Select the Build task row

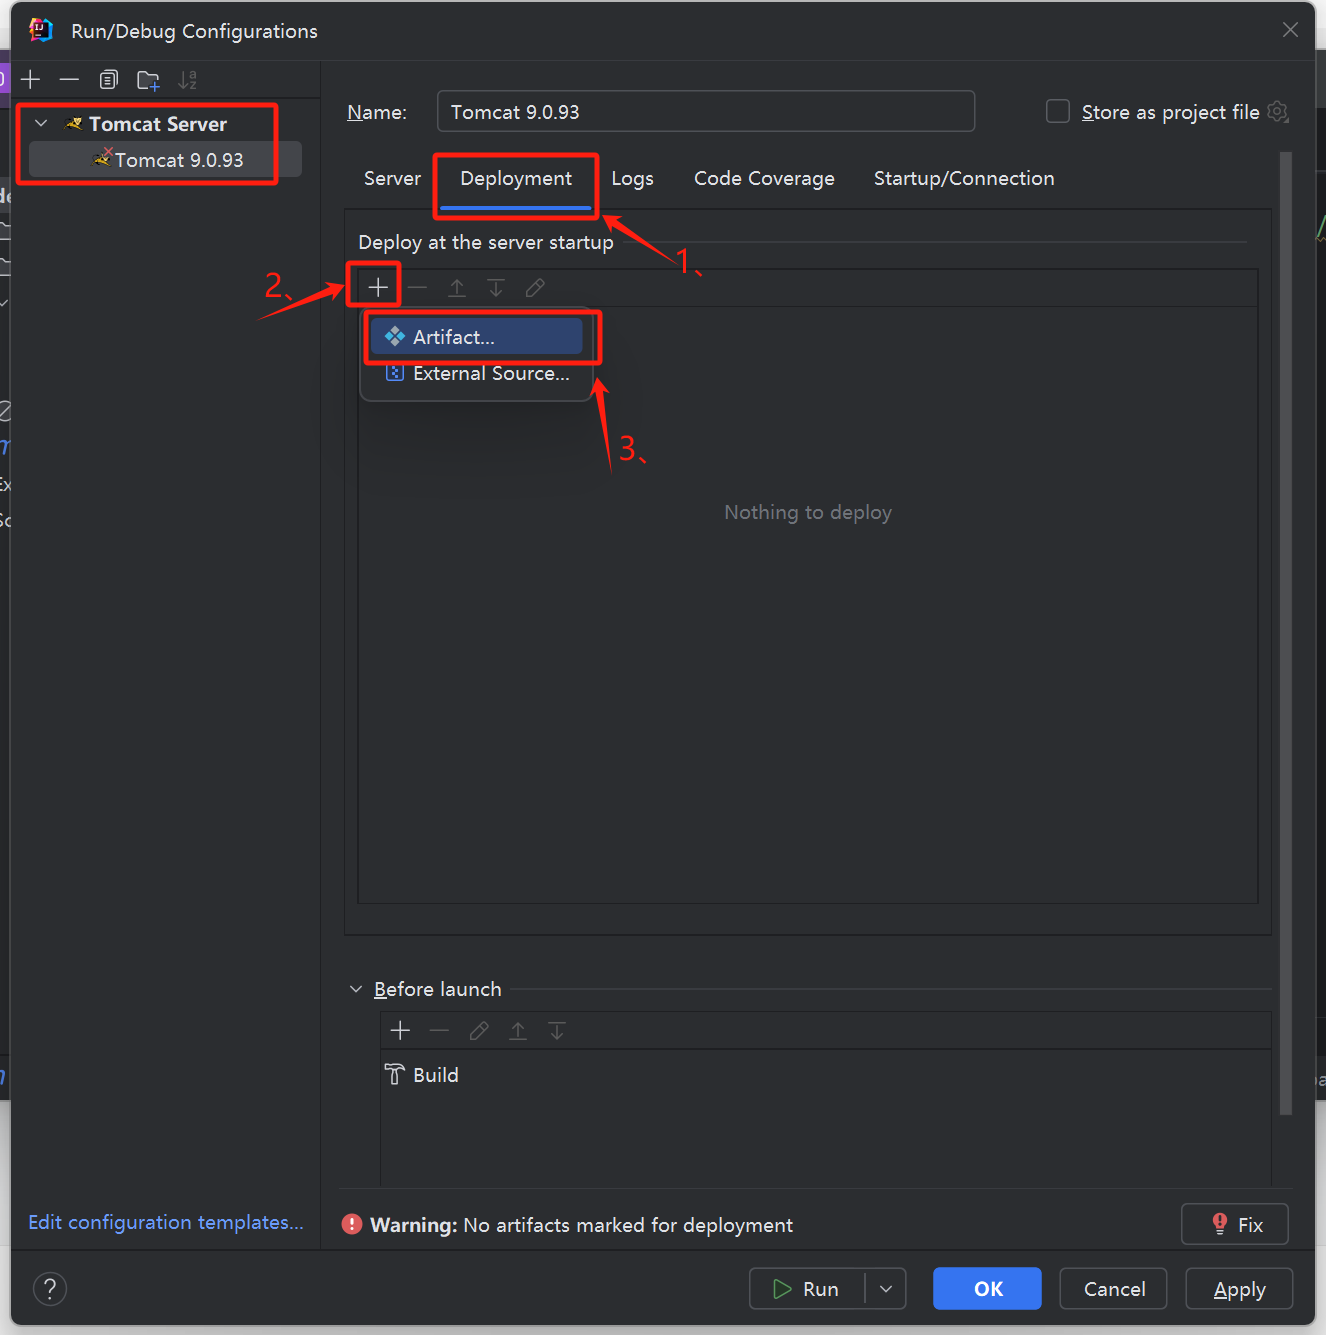pyautogui.click(x=825, y=1075)
